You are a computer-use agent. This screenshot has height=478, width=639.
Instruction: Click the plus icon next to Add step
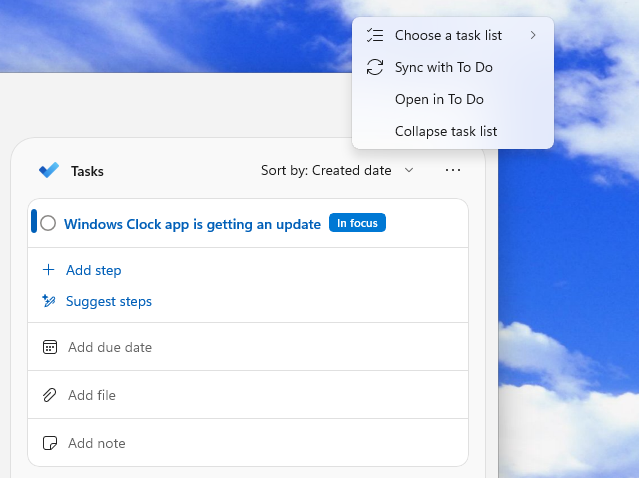pyautogui.click(x=48, y=270)
